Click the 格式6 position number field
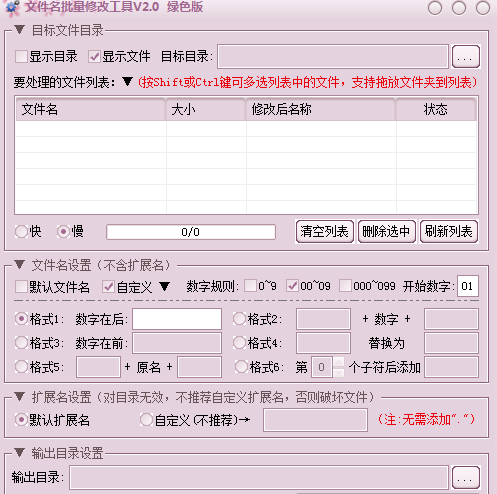497x494 pixels. tap(322, 367)
